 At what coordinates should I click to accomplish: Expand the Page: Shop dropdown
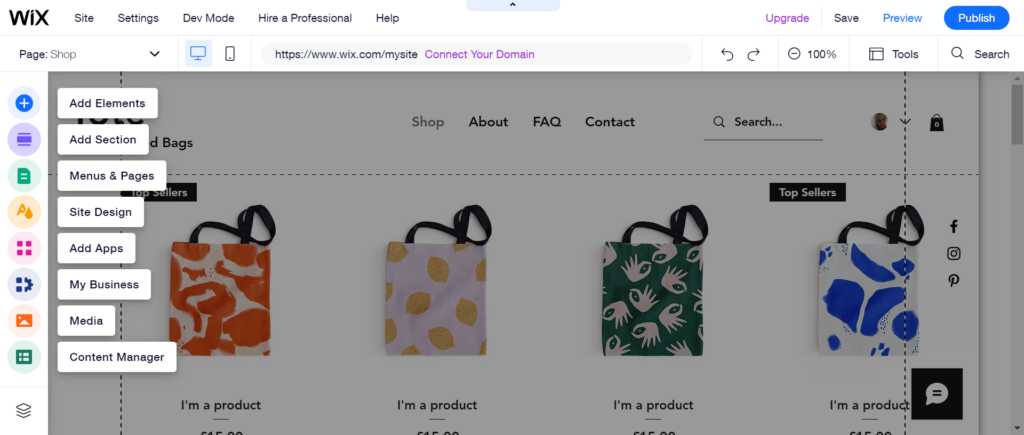click(154, 54)
